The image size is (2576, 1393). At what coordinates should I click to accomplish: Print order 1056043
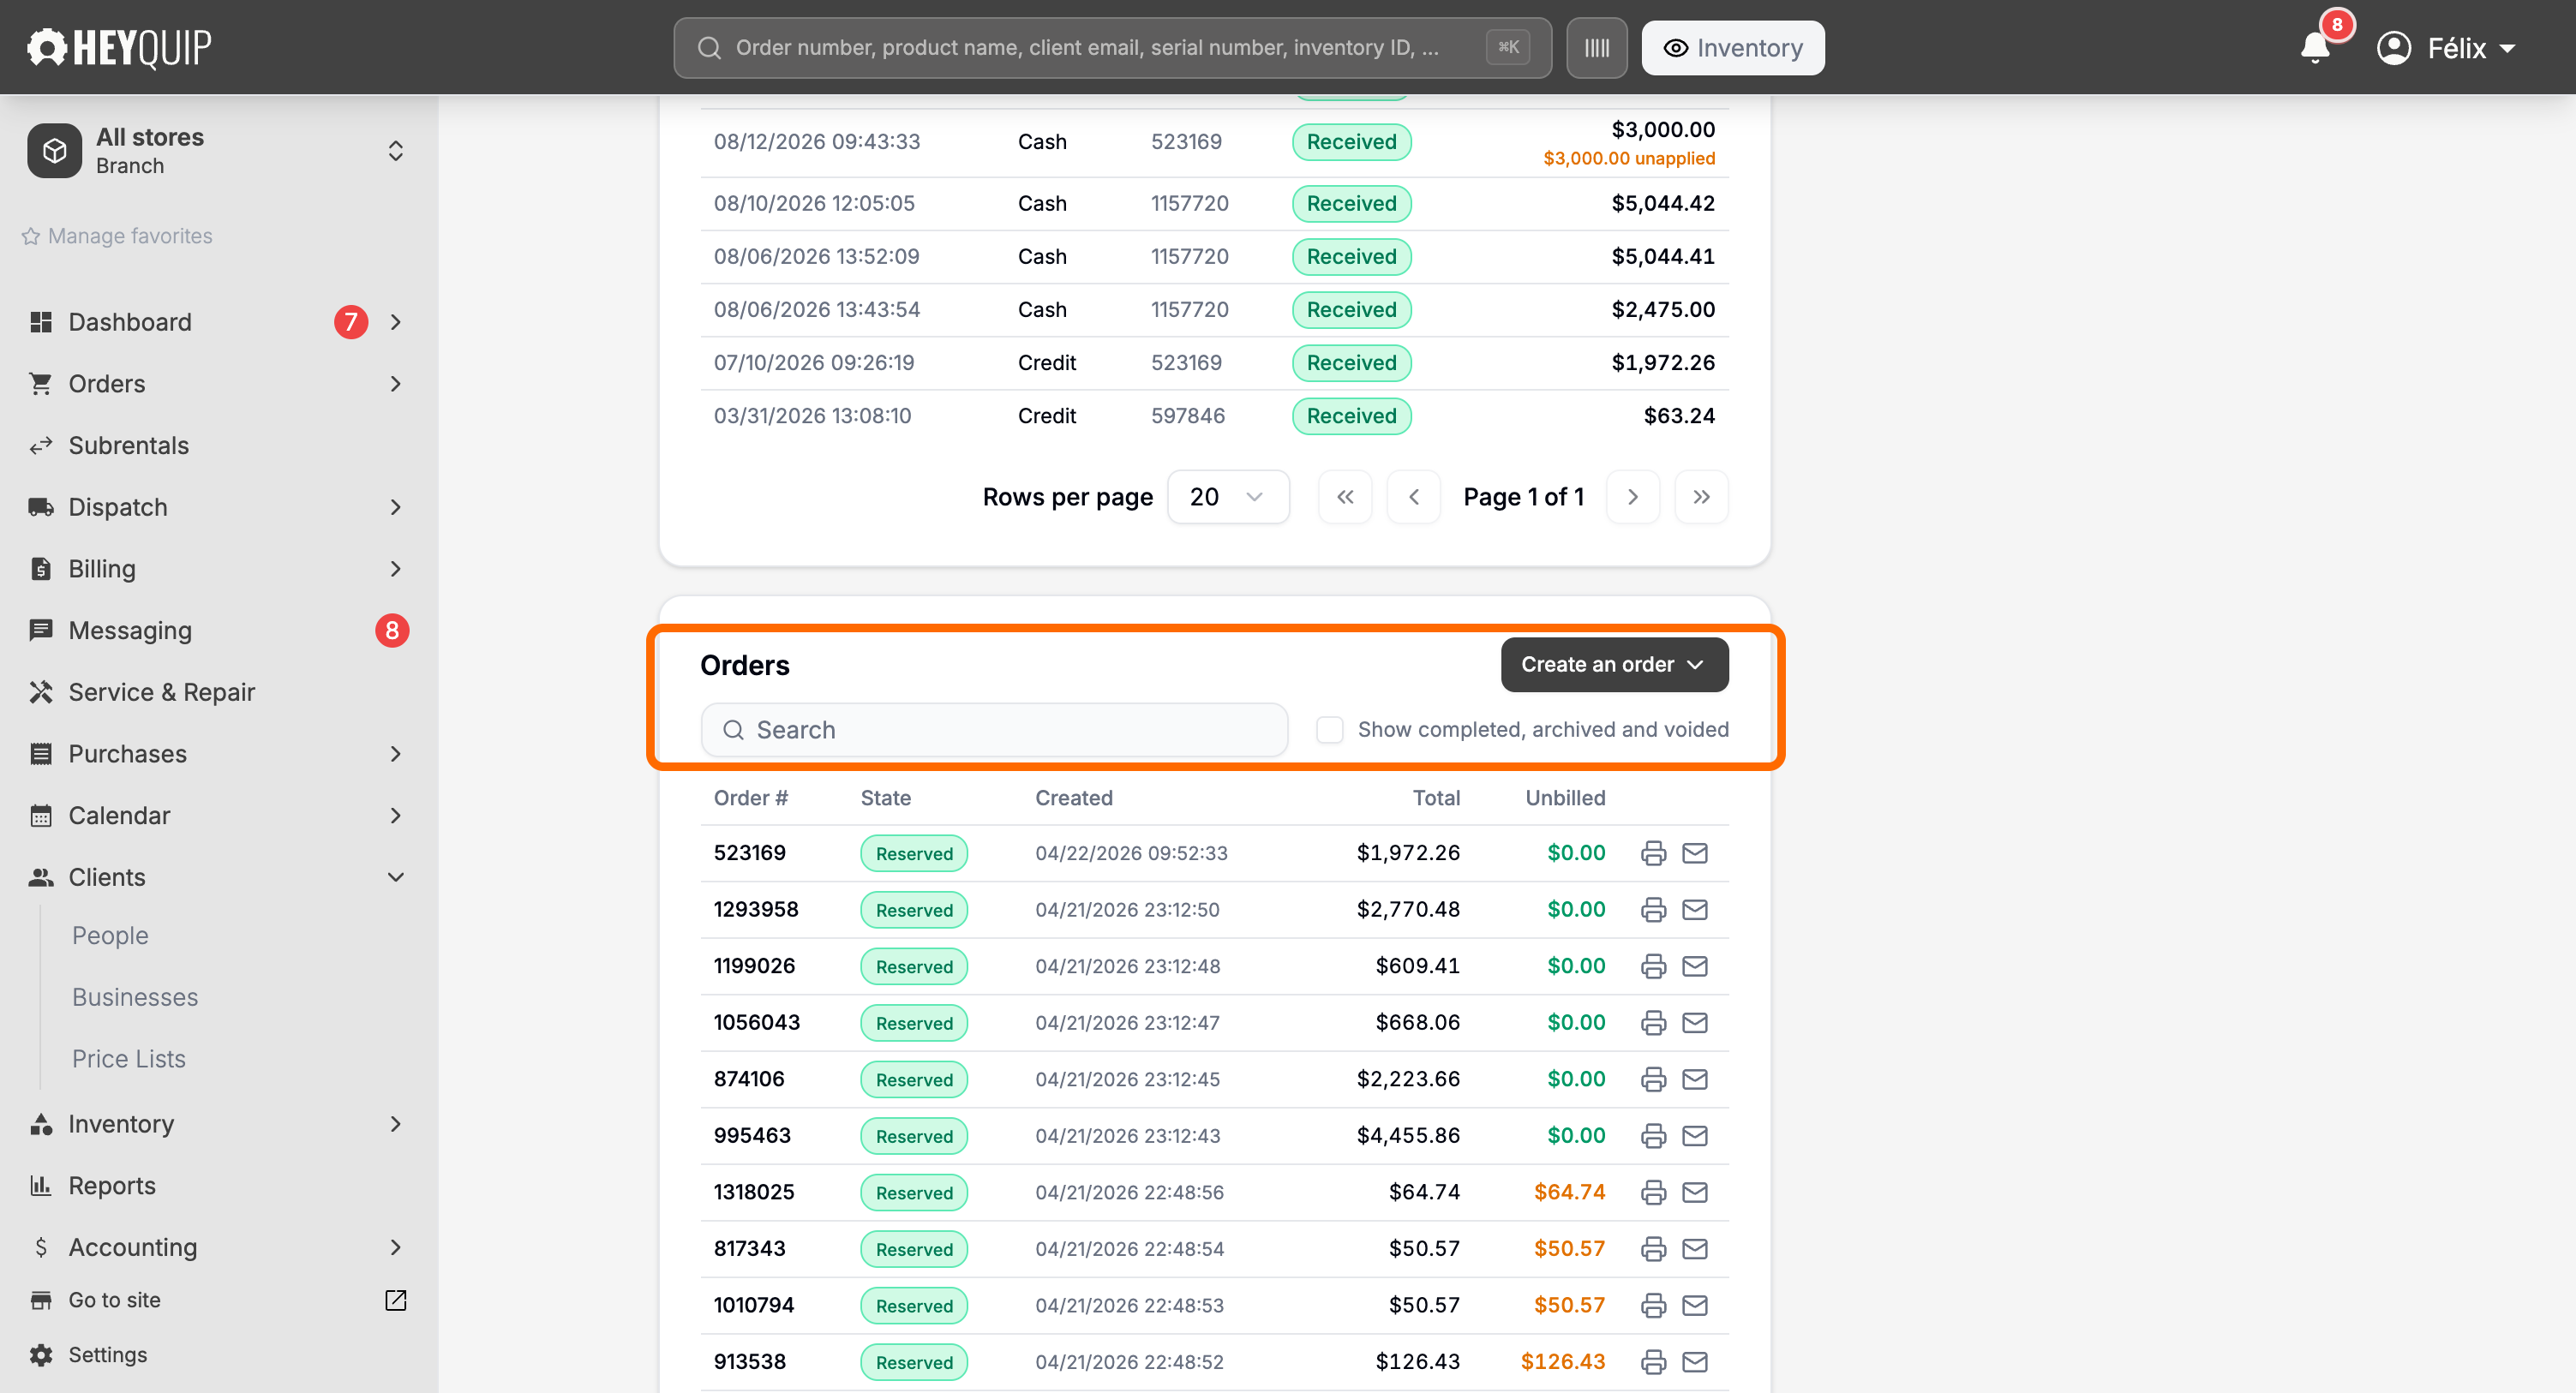pos(1653,1023)
